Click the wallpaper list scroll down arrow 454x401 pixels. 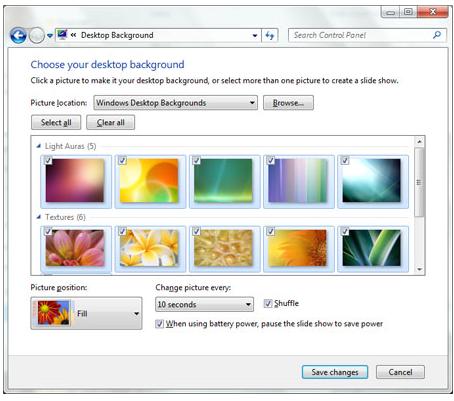[x=419, y=269]
